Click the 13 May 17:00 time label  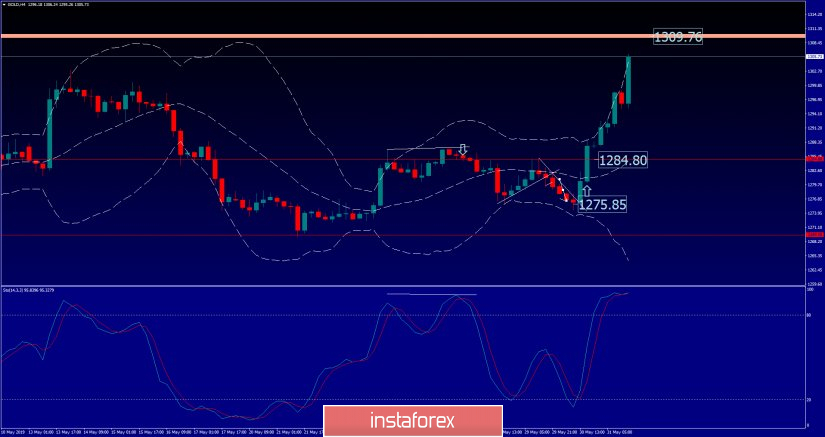(x=68, y=432)
